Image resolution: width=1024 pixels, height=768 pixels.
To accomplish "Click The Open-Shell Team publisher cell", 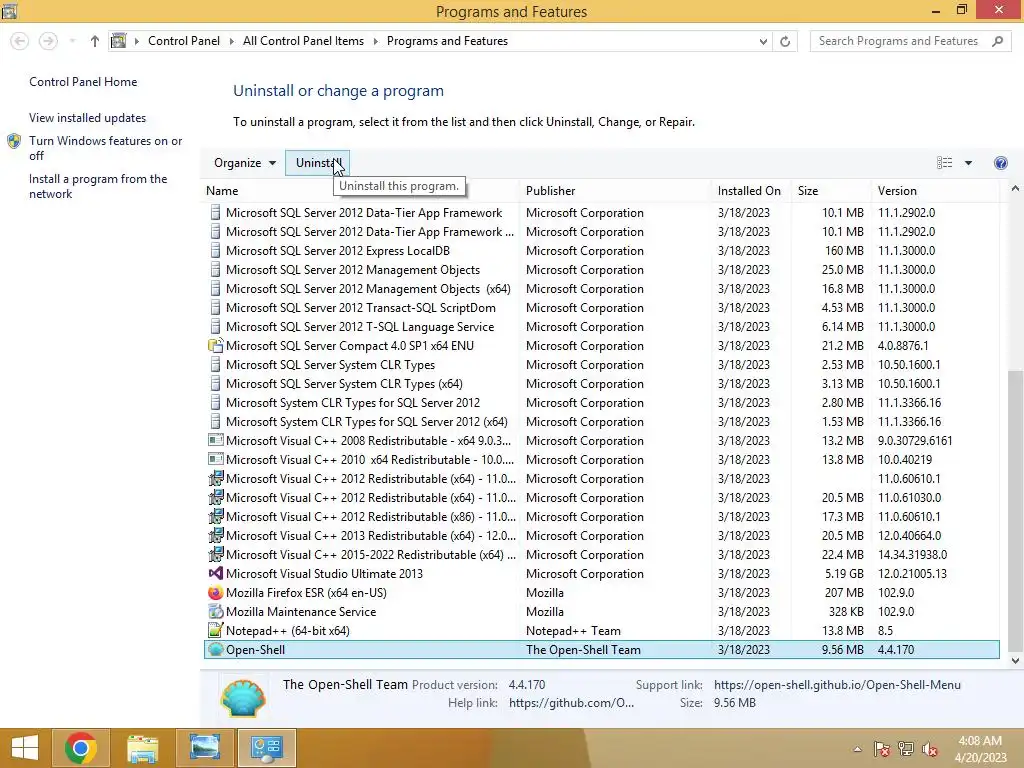I will coord(583,650).
